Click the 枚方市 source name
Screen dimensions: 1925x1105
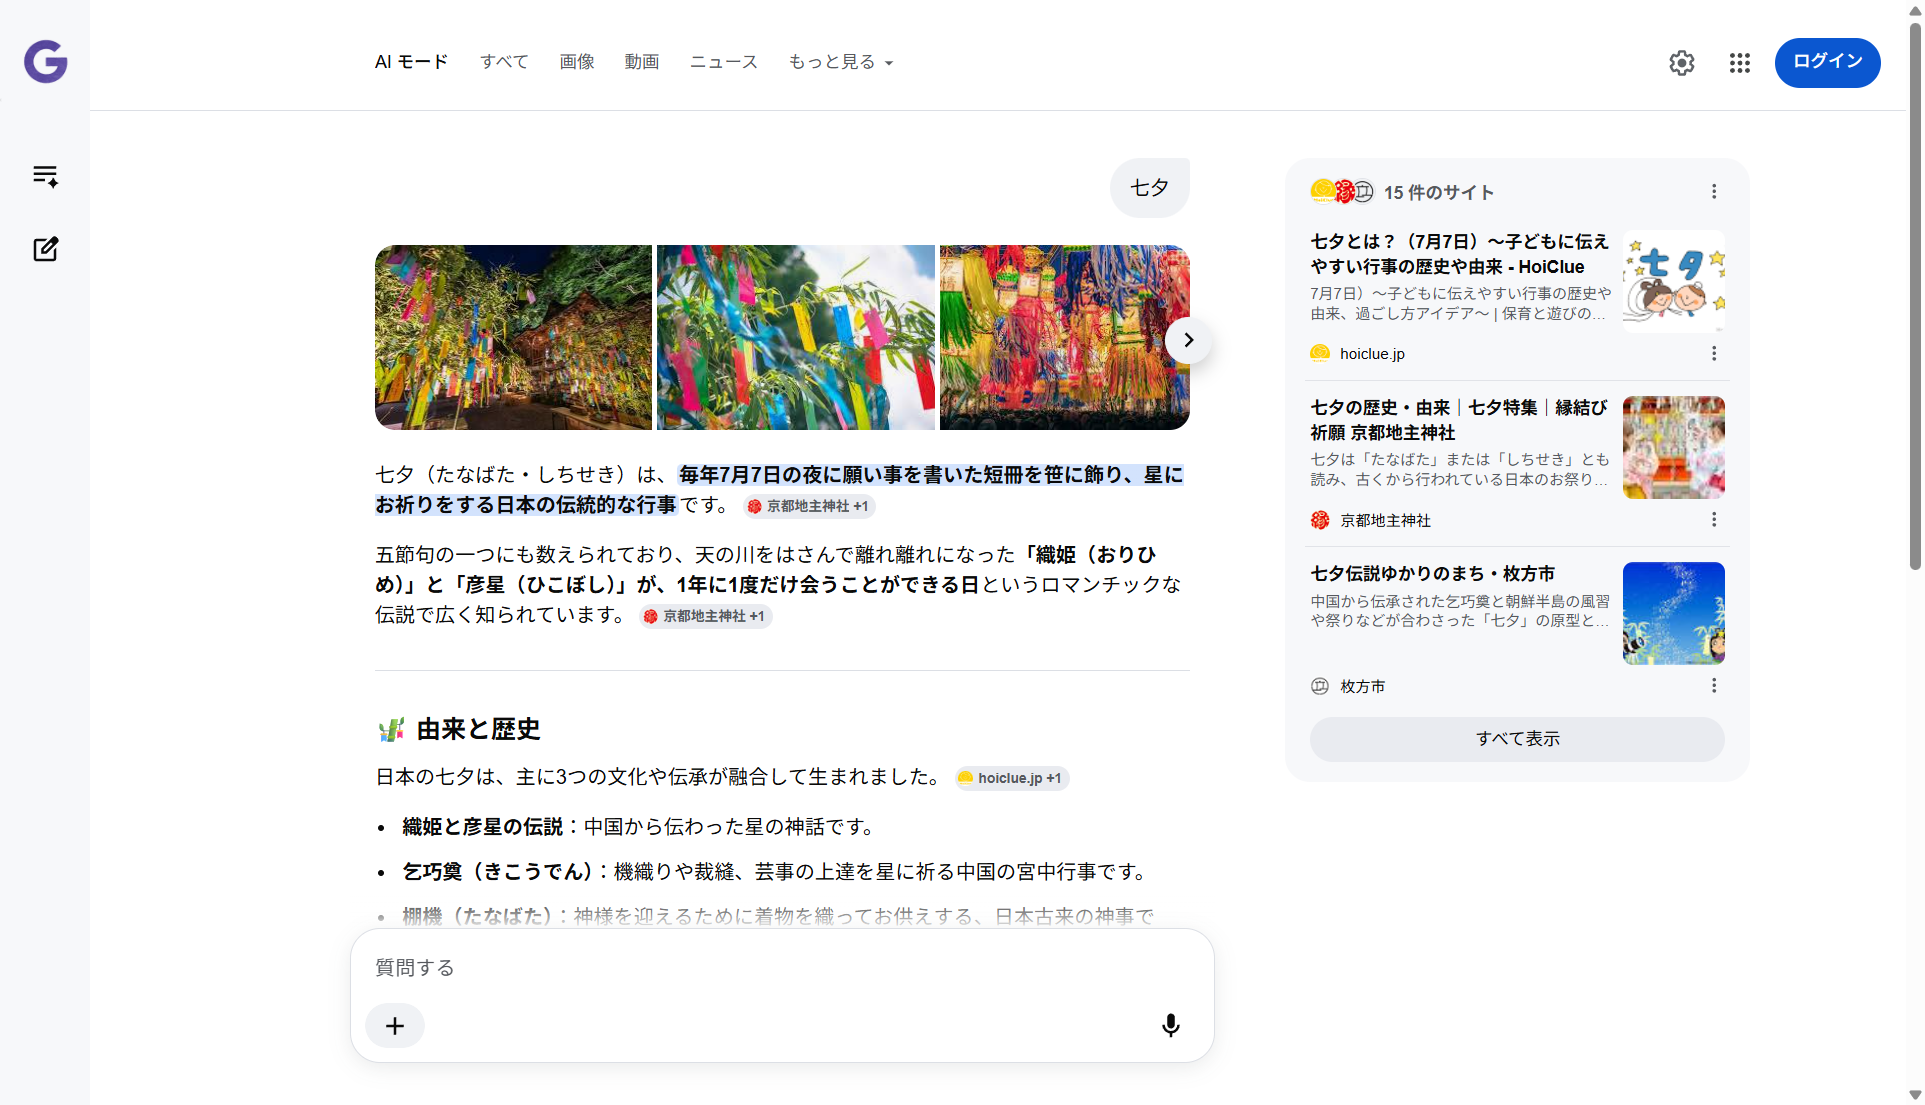click(x=1362, y=687)
